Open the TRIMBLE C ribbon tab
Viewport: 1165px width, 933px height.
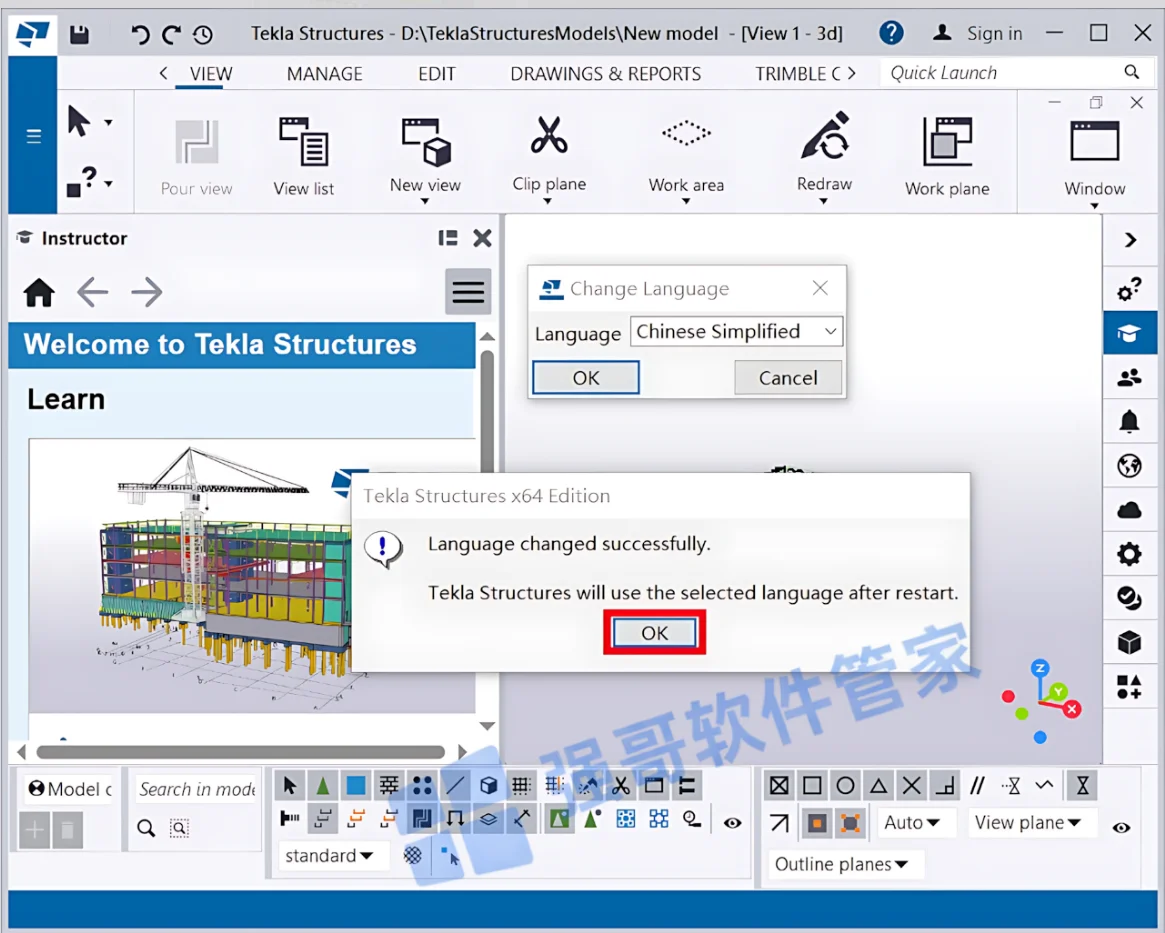coord(798,74)
